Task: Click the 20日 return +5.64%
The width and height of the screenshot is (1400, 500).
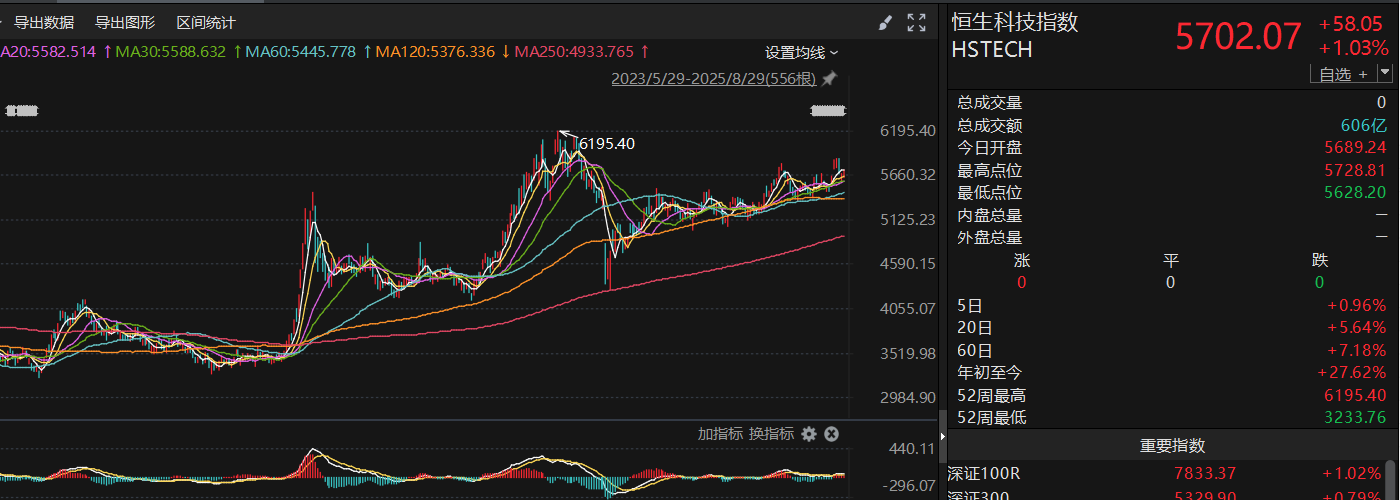Action: coord(1357,328)
